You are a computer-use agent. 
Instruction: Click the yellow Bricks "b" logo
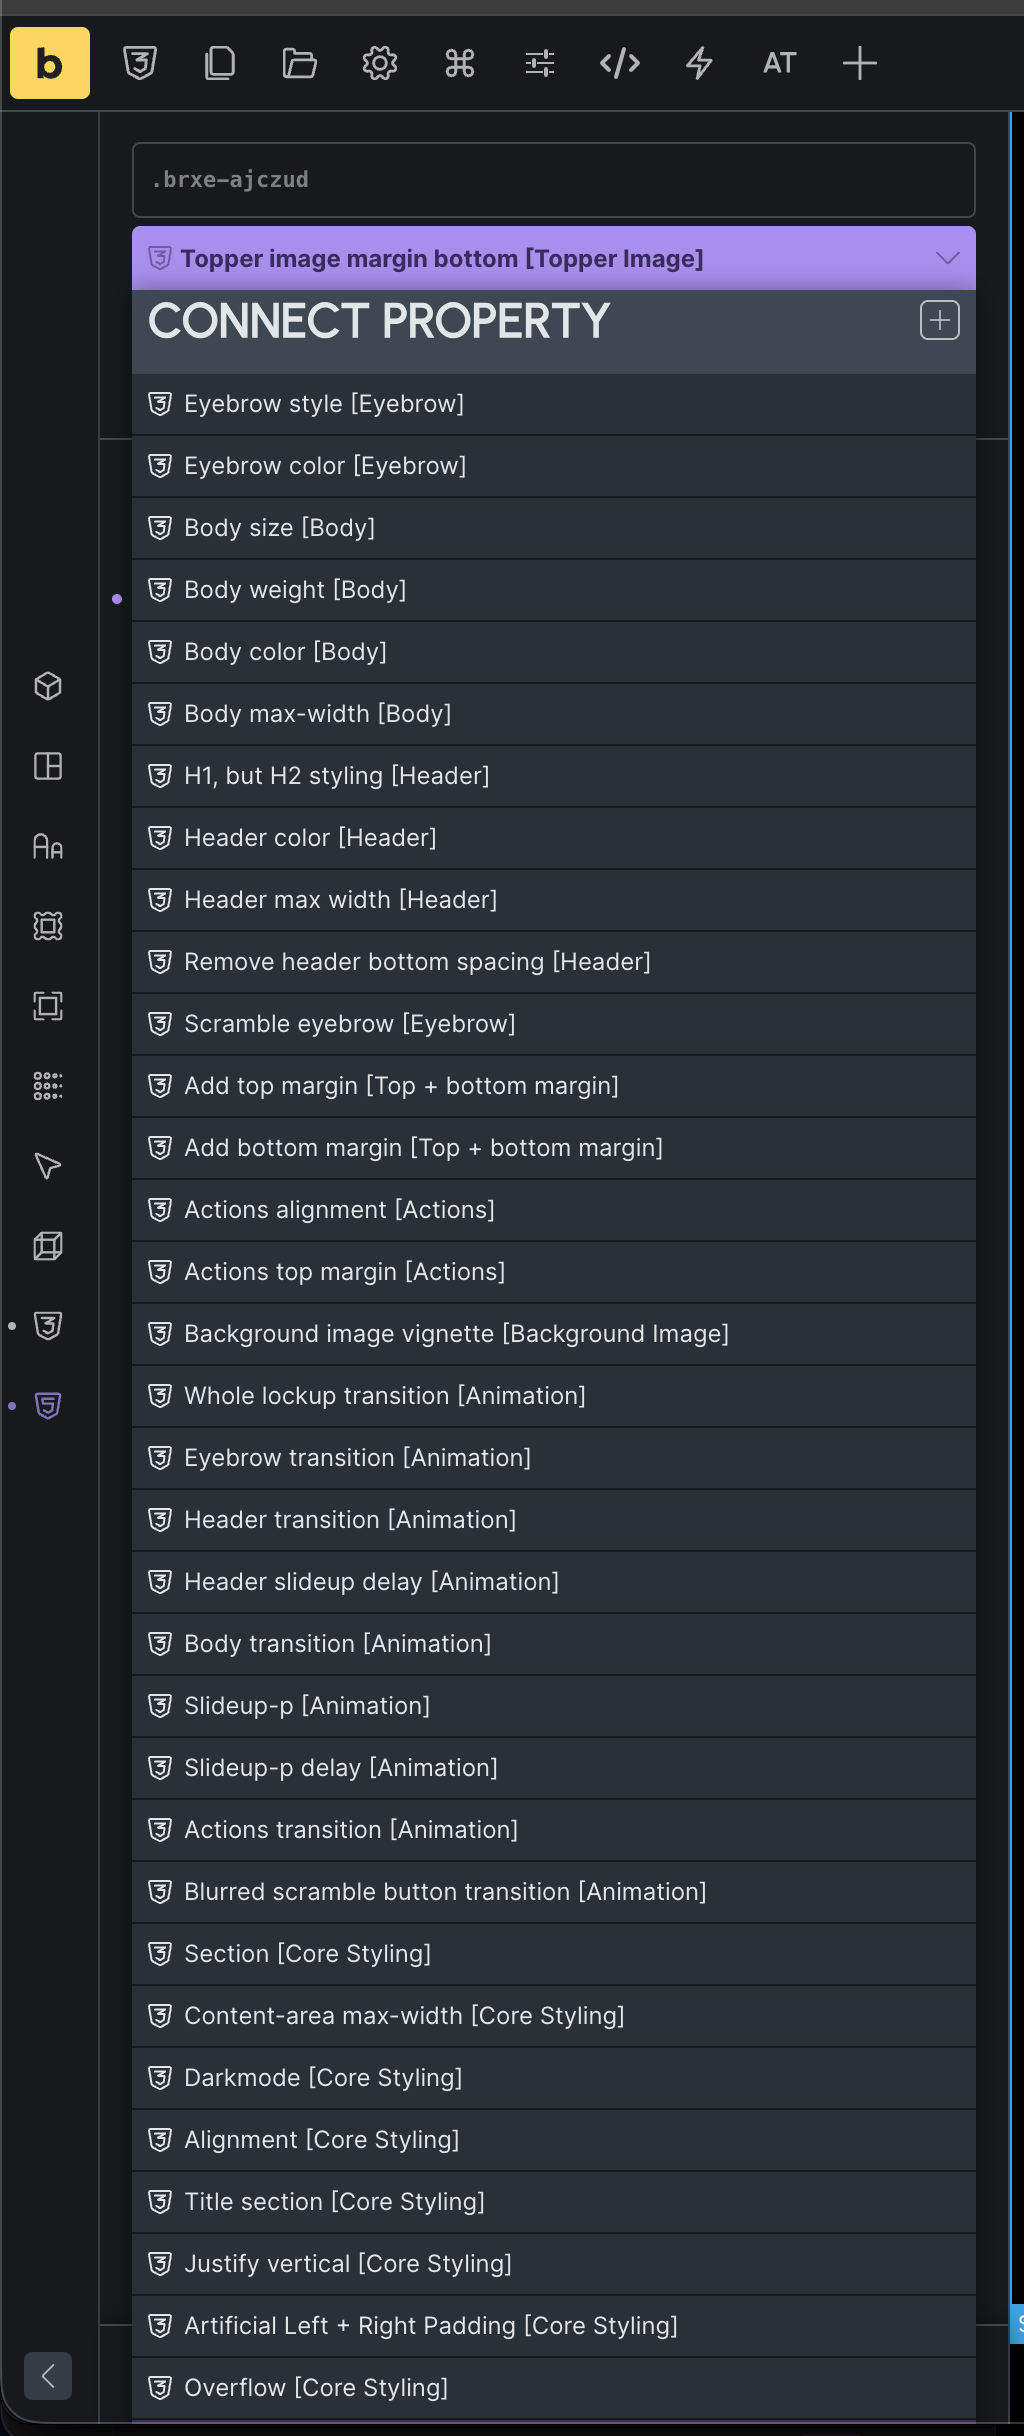point(50,63)
